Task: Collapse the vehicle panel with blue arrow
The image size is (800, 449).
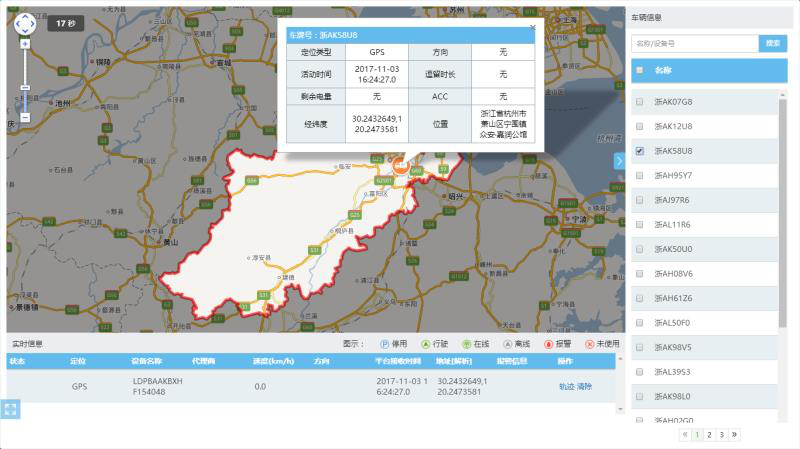Action: (x=619, y=161)
